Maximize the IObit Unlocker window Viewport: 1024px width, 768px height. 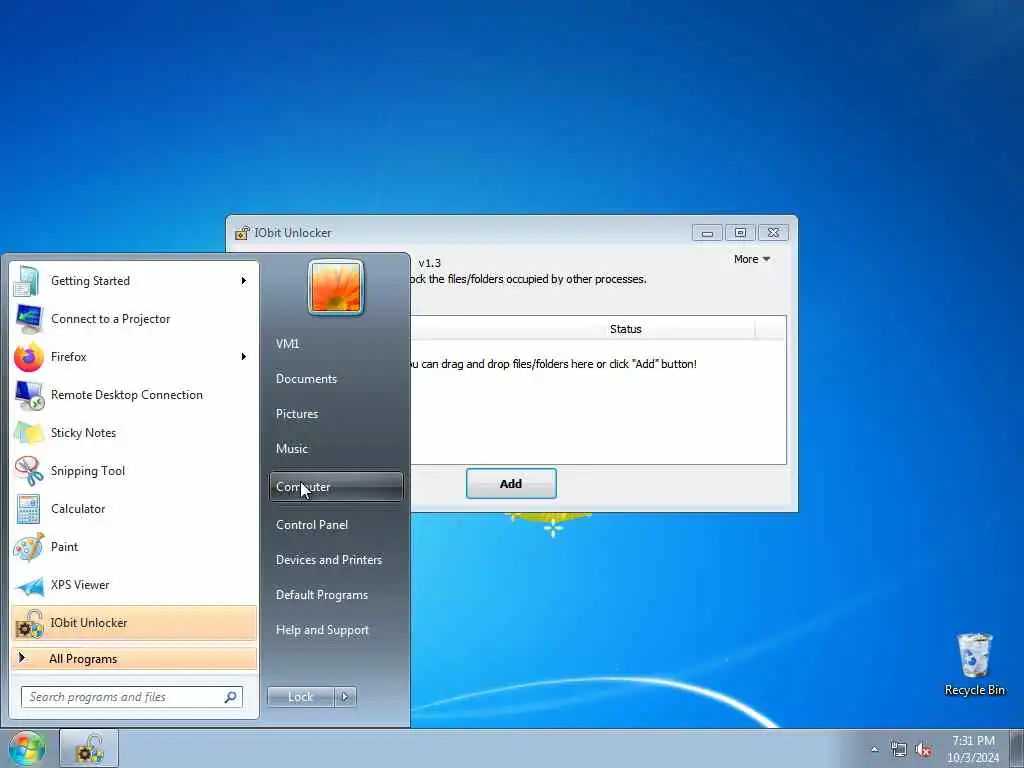(740, 233)
